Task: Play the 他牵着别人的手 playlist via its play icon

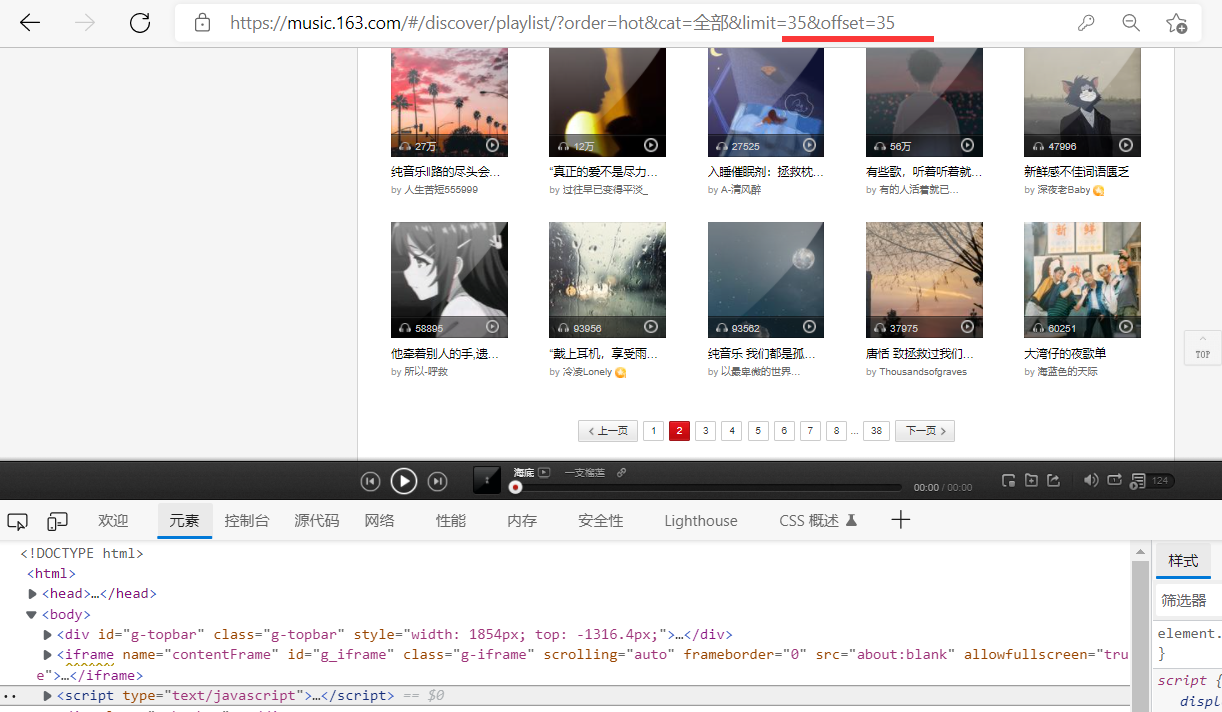Action: tap(492, 327)
